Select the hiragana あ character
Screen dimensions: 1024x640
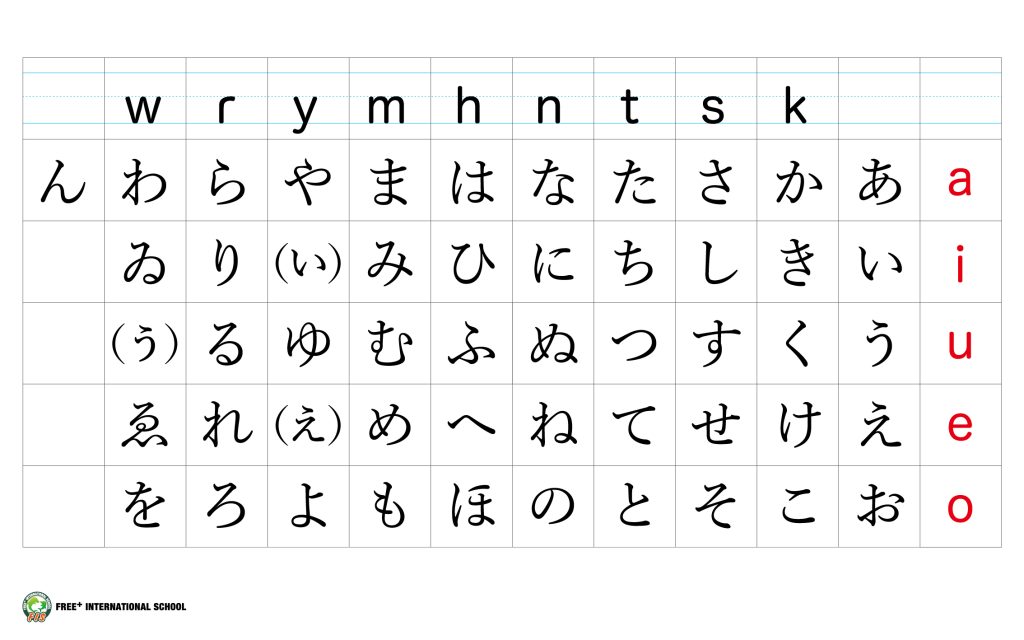tap(879, 183)
